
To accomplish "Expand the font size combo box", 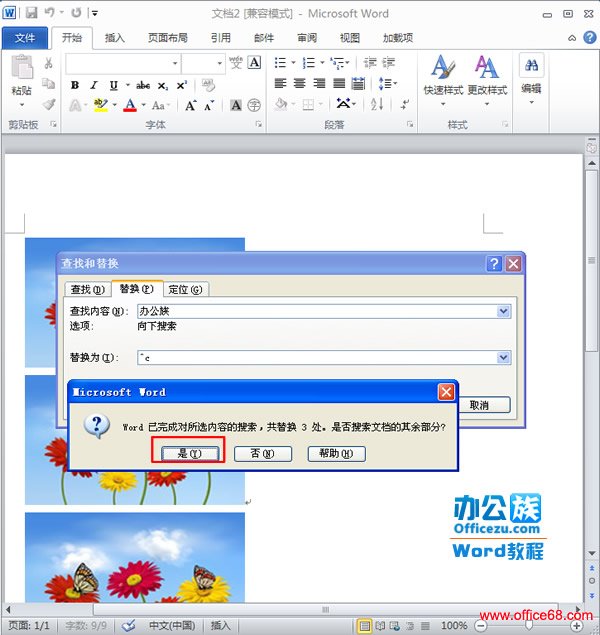I will pyautogui.click(x=219, y=63).
